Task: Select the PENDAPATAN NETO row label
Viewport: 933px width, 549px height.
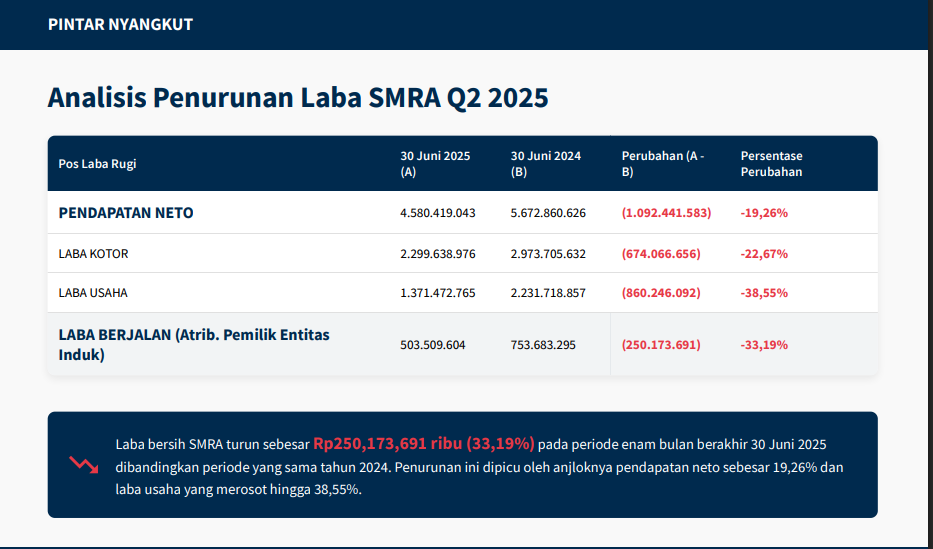Action: [x=126, y=213]
